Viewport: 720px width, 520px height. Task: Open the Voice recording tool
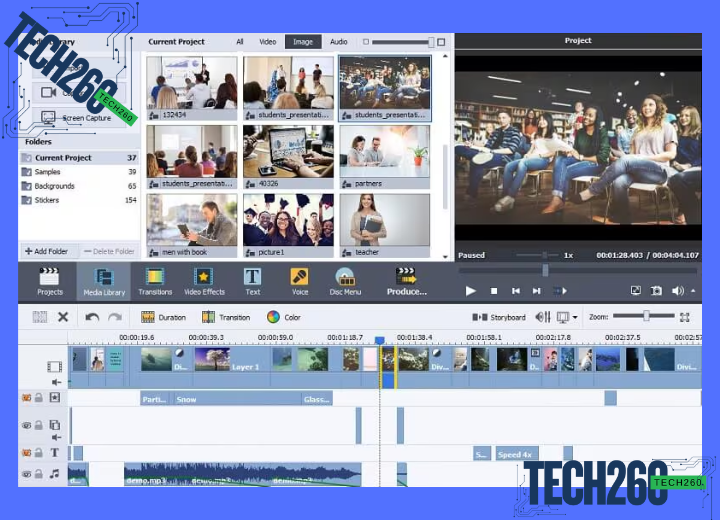[299, 280]
